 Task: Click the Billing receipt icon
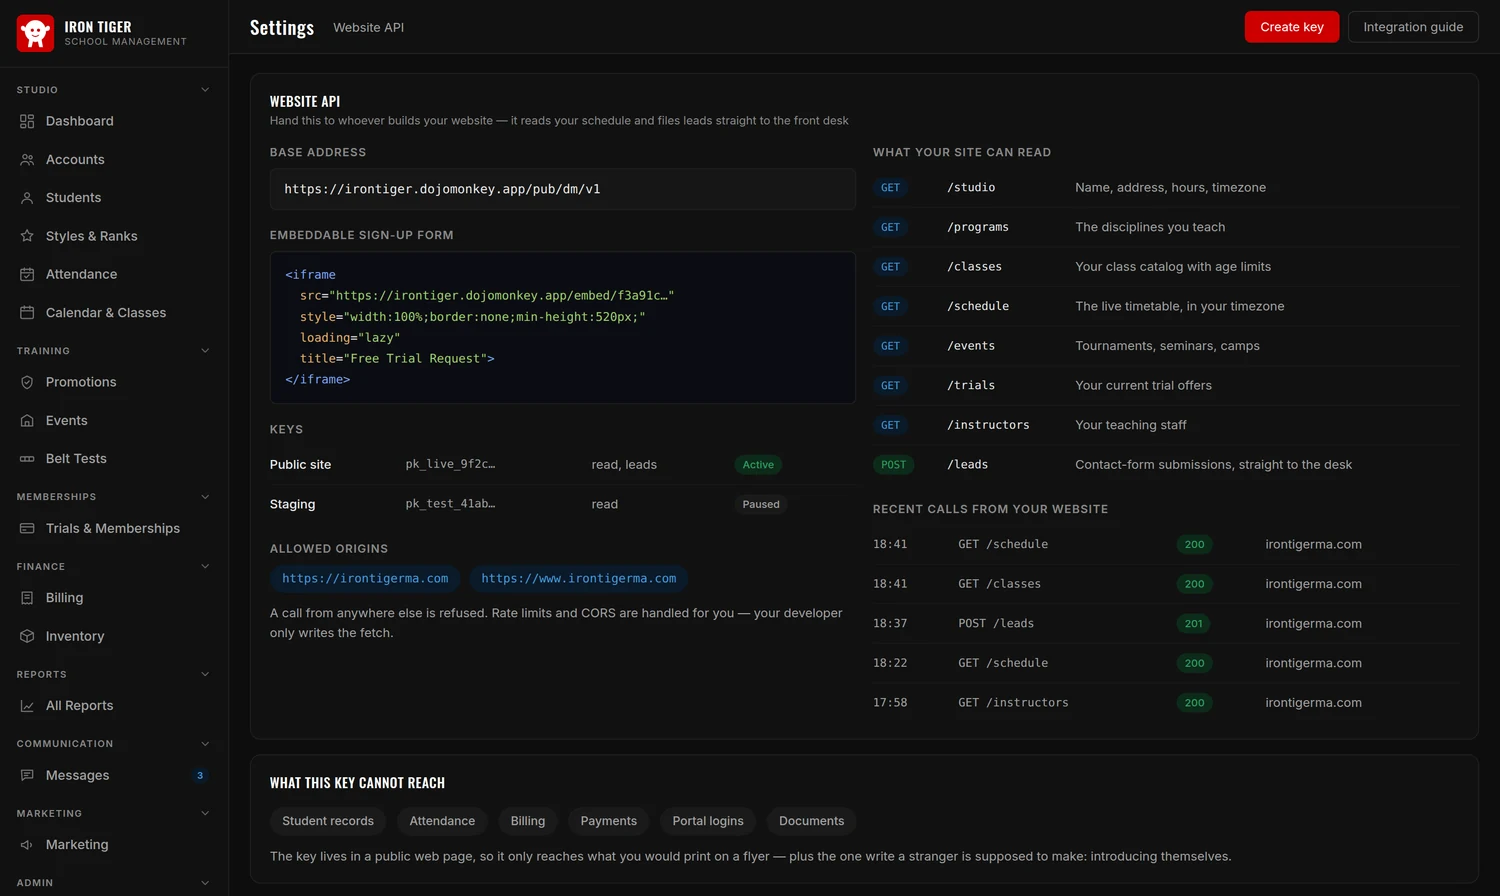pos(27,598)
